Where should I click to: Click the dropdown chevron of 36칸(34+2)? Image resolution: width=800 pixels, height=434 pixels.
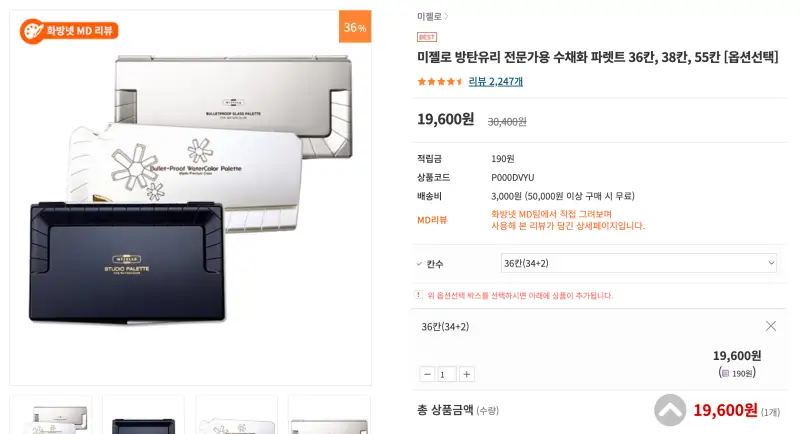point(771,263)
